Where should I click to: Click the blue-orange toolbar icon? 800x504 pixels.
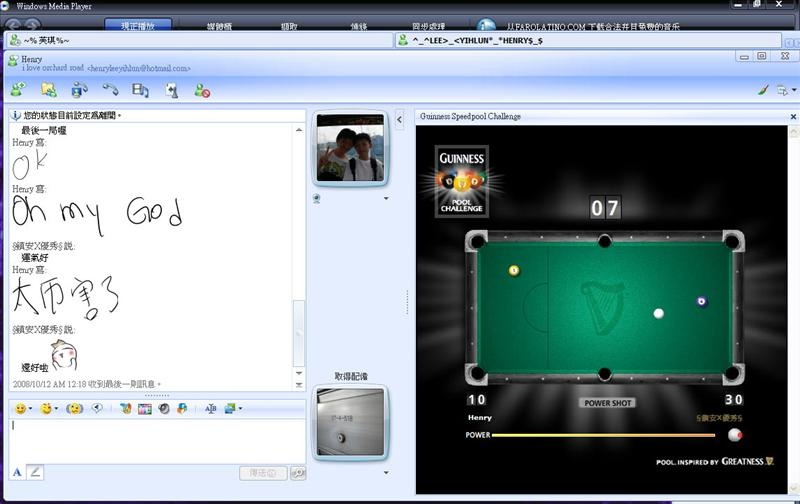click(182, 408)
